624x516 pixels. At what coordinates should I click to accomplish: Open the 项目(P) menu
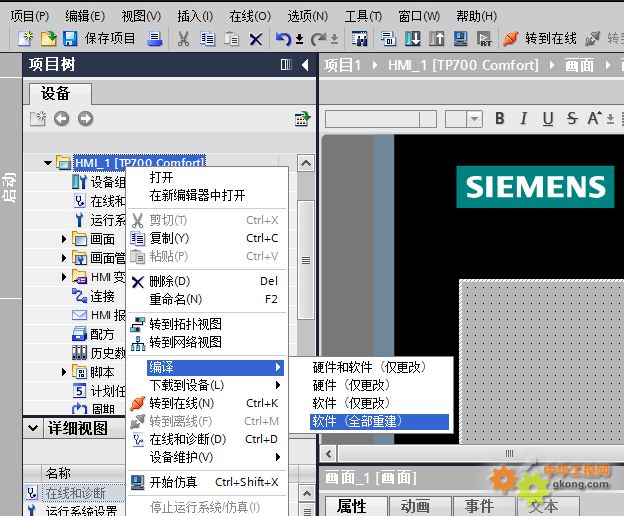30,16
